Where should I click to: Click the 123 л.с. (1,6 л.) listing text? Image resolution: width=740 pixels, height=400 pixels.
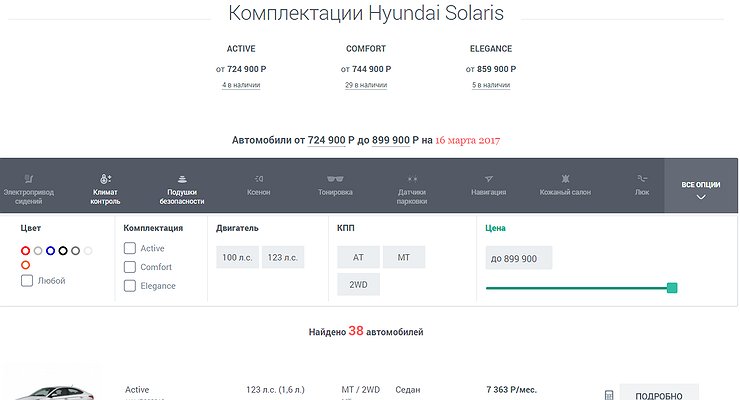point(275,390)
